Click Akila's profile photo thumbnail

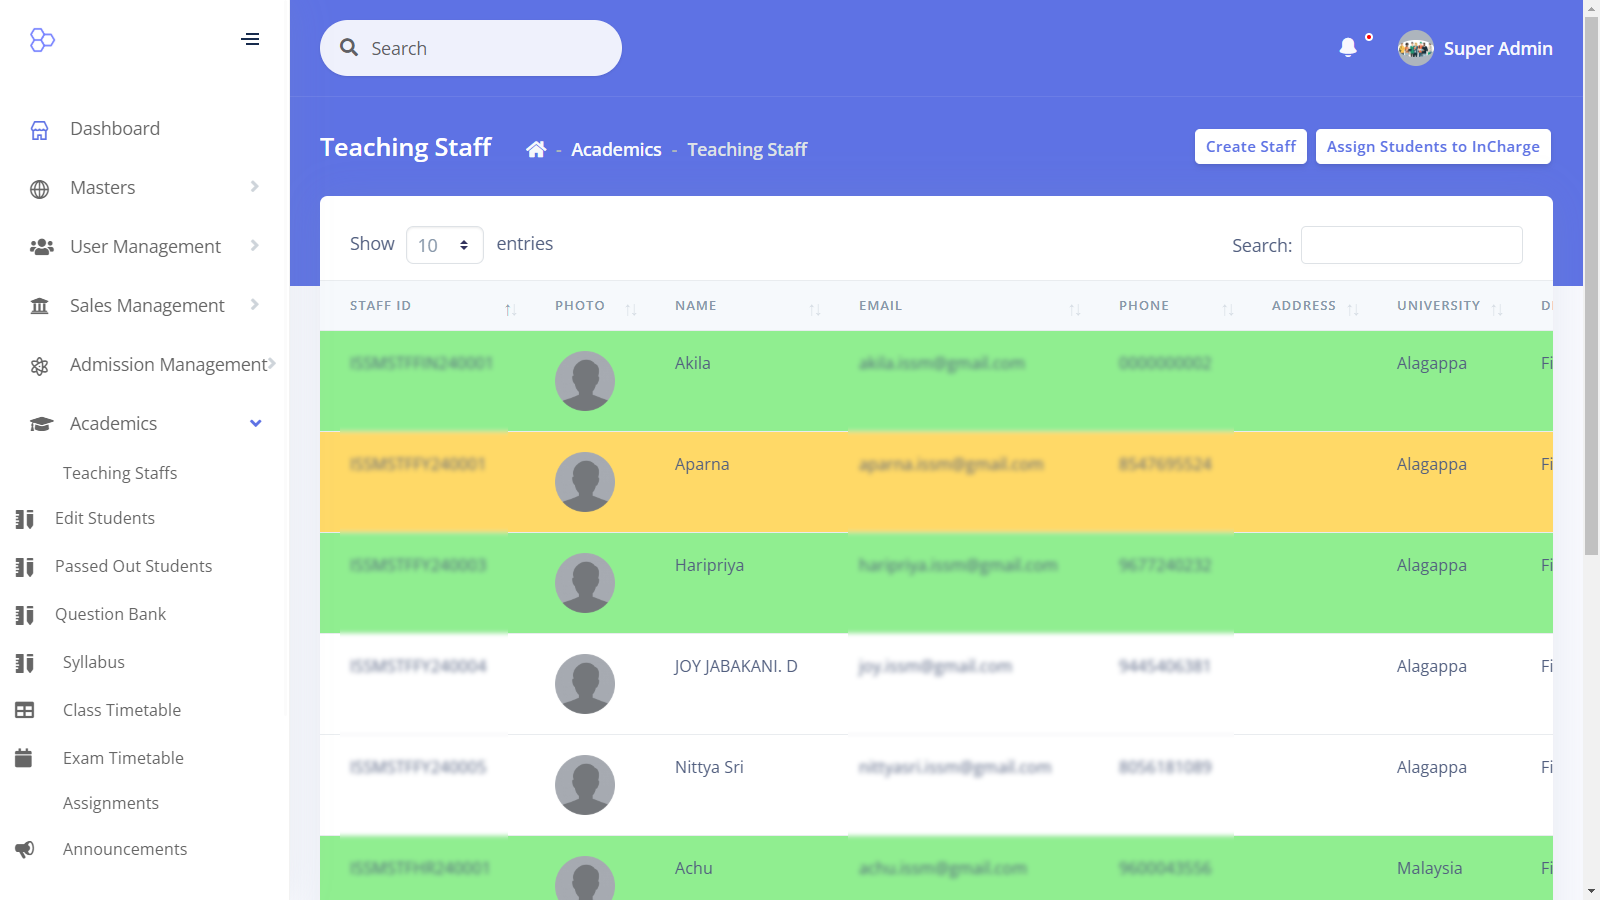coord(585,381)
